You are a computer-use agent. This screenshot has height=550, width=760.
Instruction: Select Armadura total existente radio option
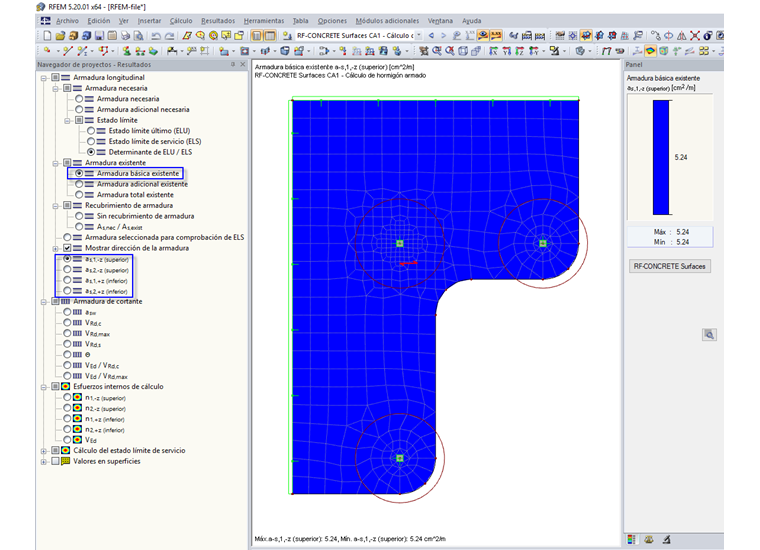pyautogui.click(x=79, y=194)
